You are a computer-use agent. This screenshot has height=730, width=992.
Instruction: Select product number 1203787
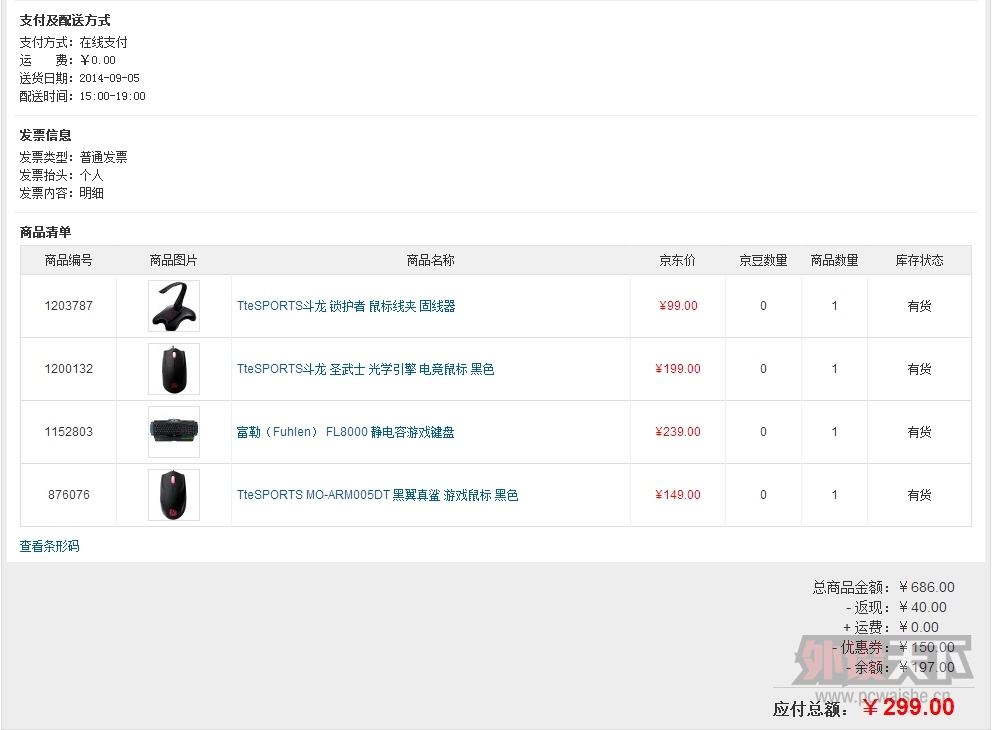(68, 306)
